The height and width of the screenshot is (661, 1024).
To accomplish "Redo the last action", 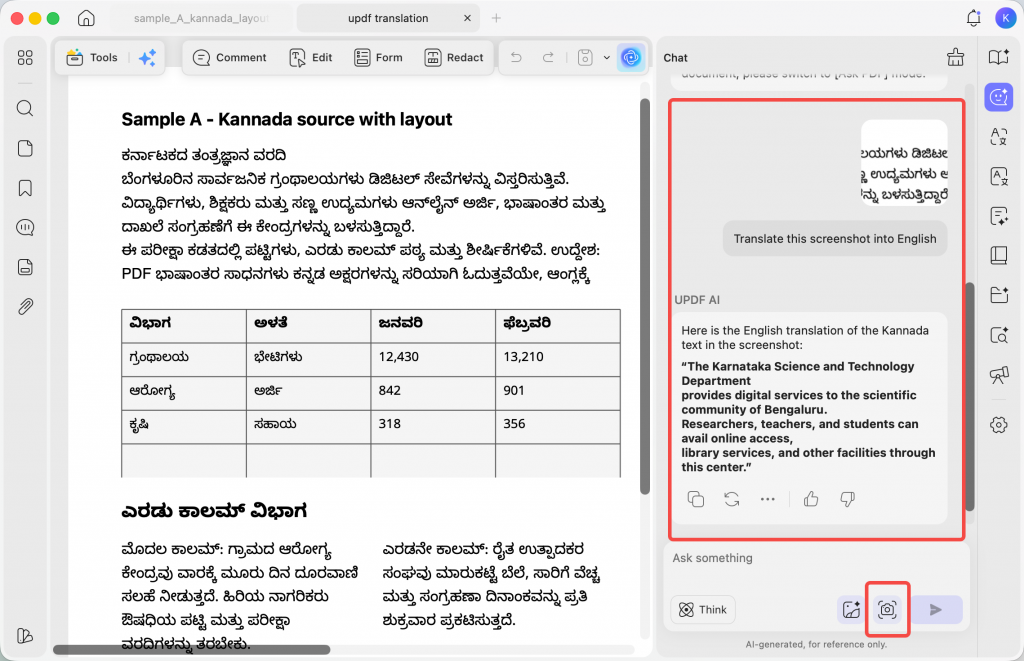I will click(x=549, y=57).
